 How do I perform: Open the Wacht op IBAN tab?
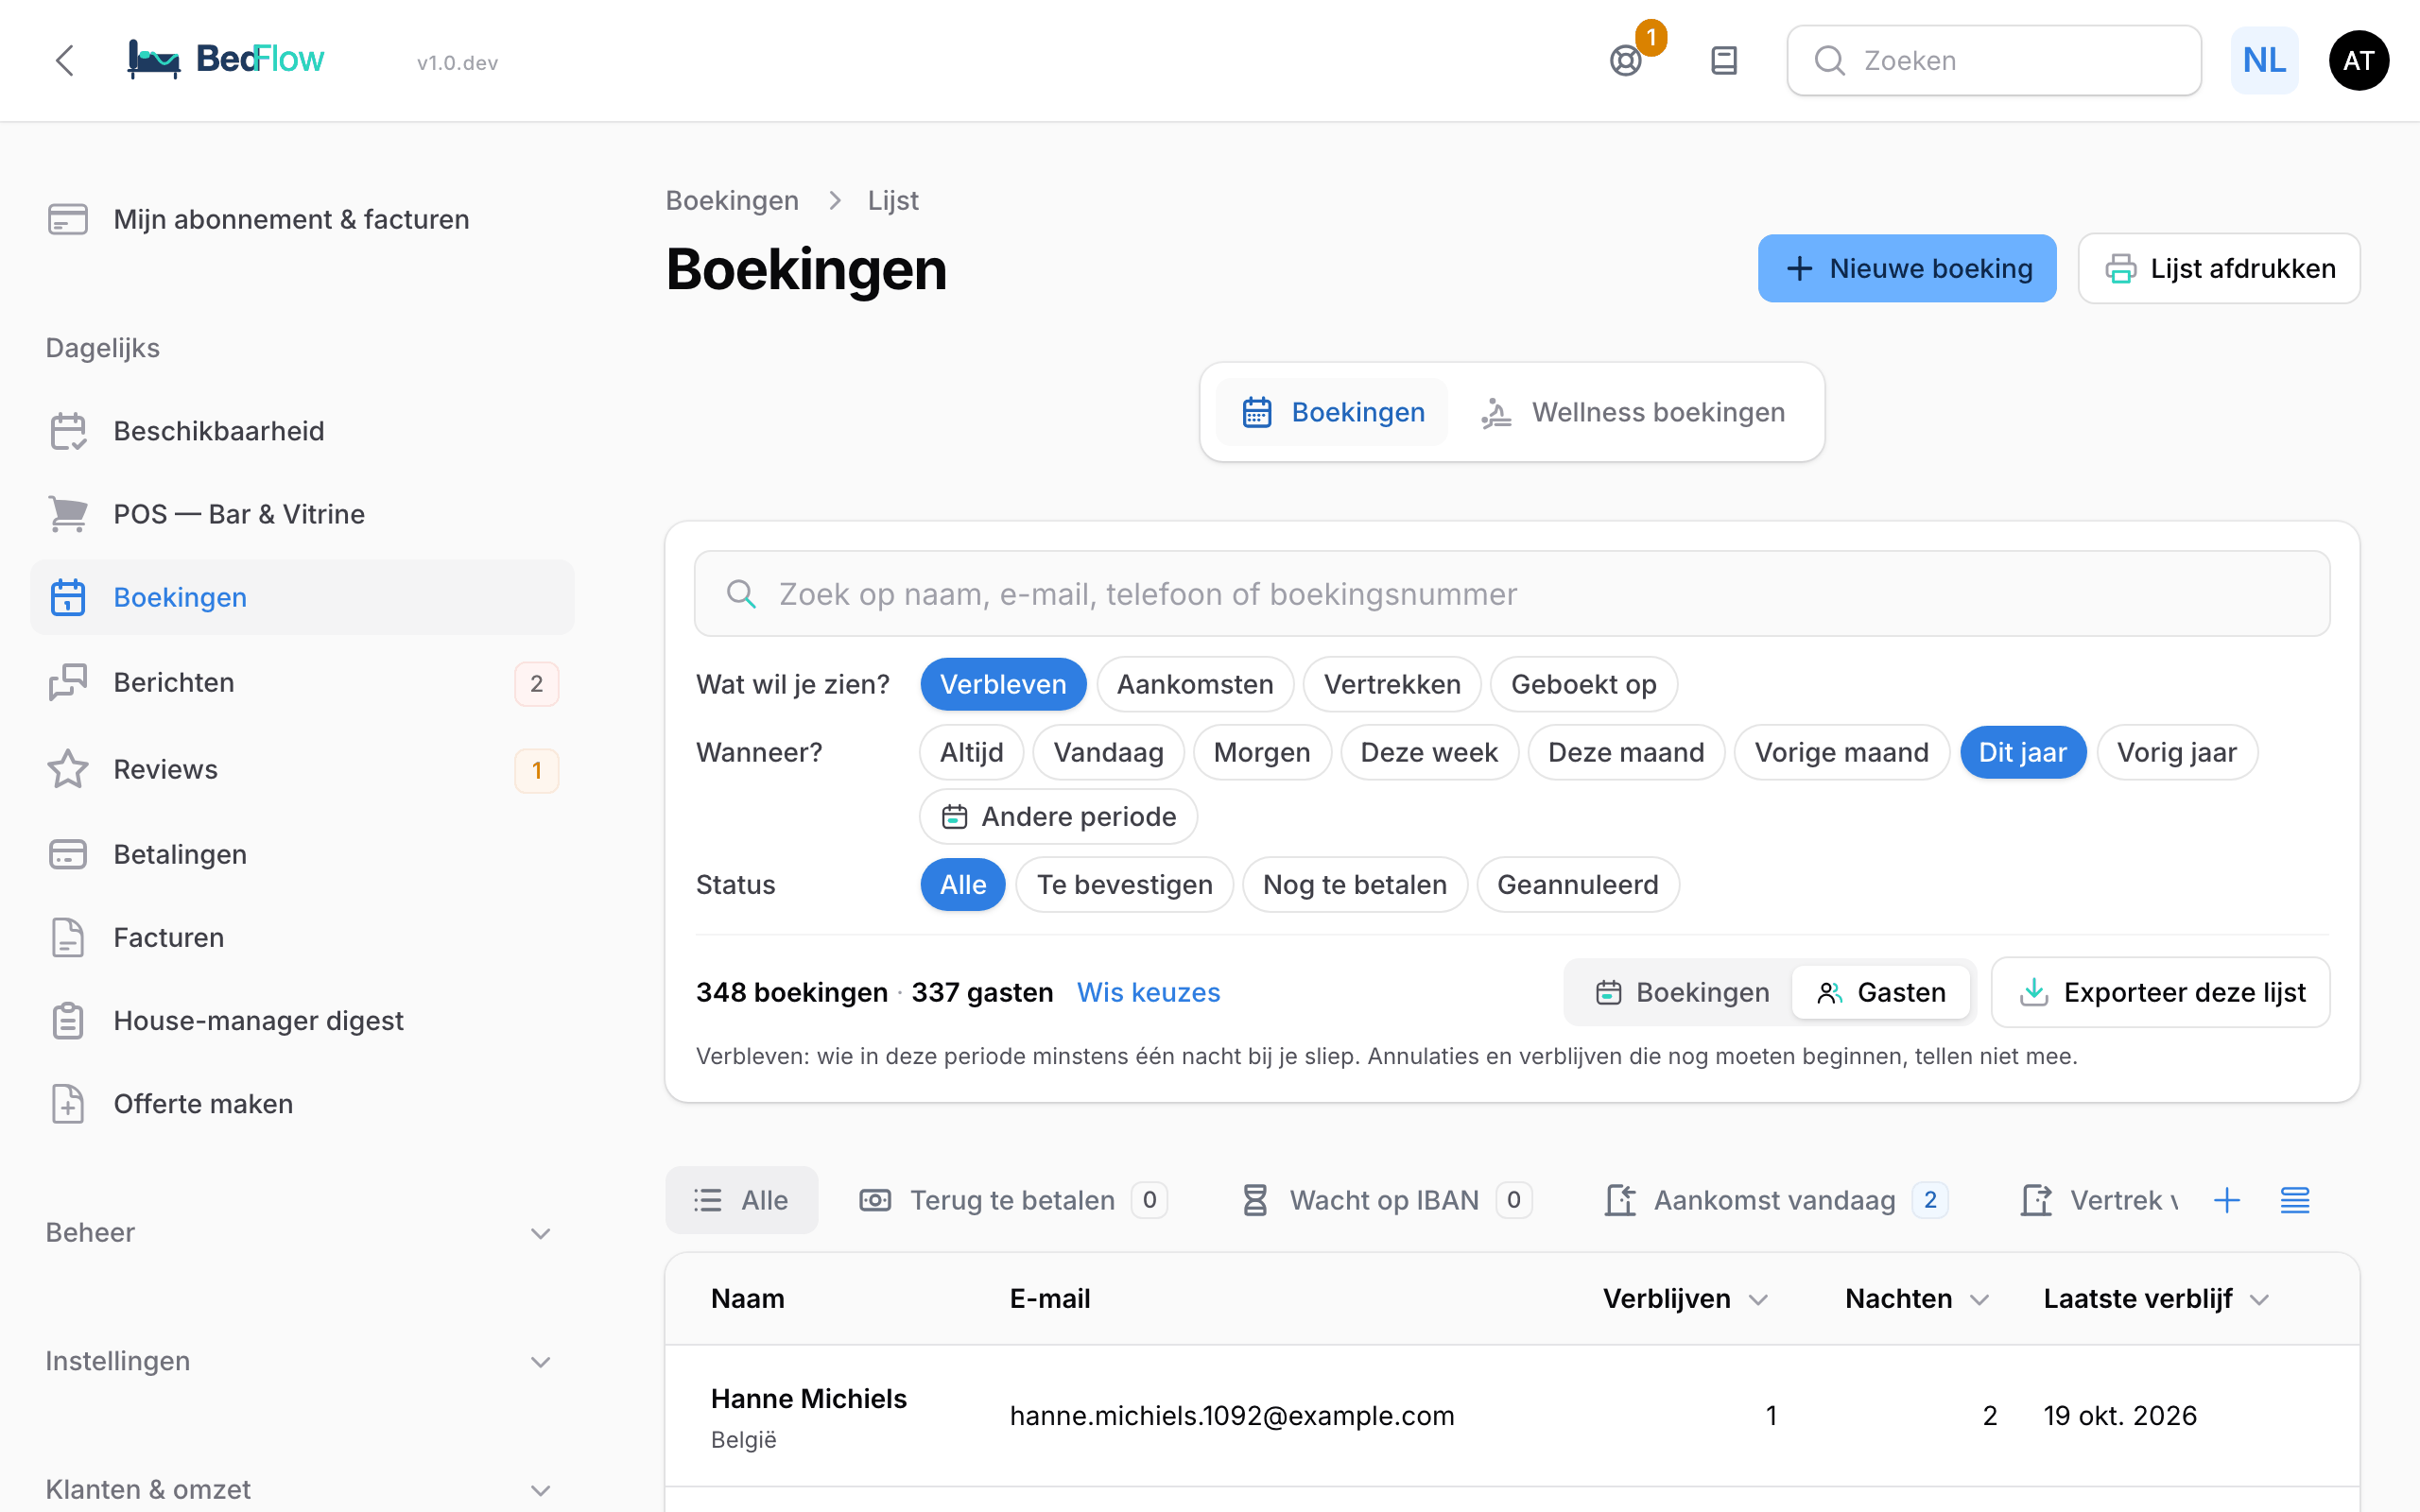click(1386, 1200)
